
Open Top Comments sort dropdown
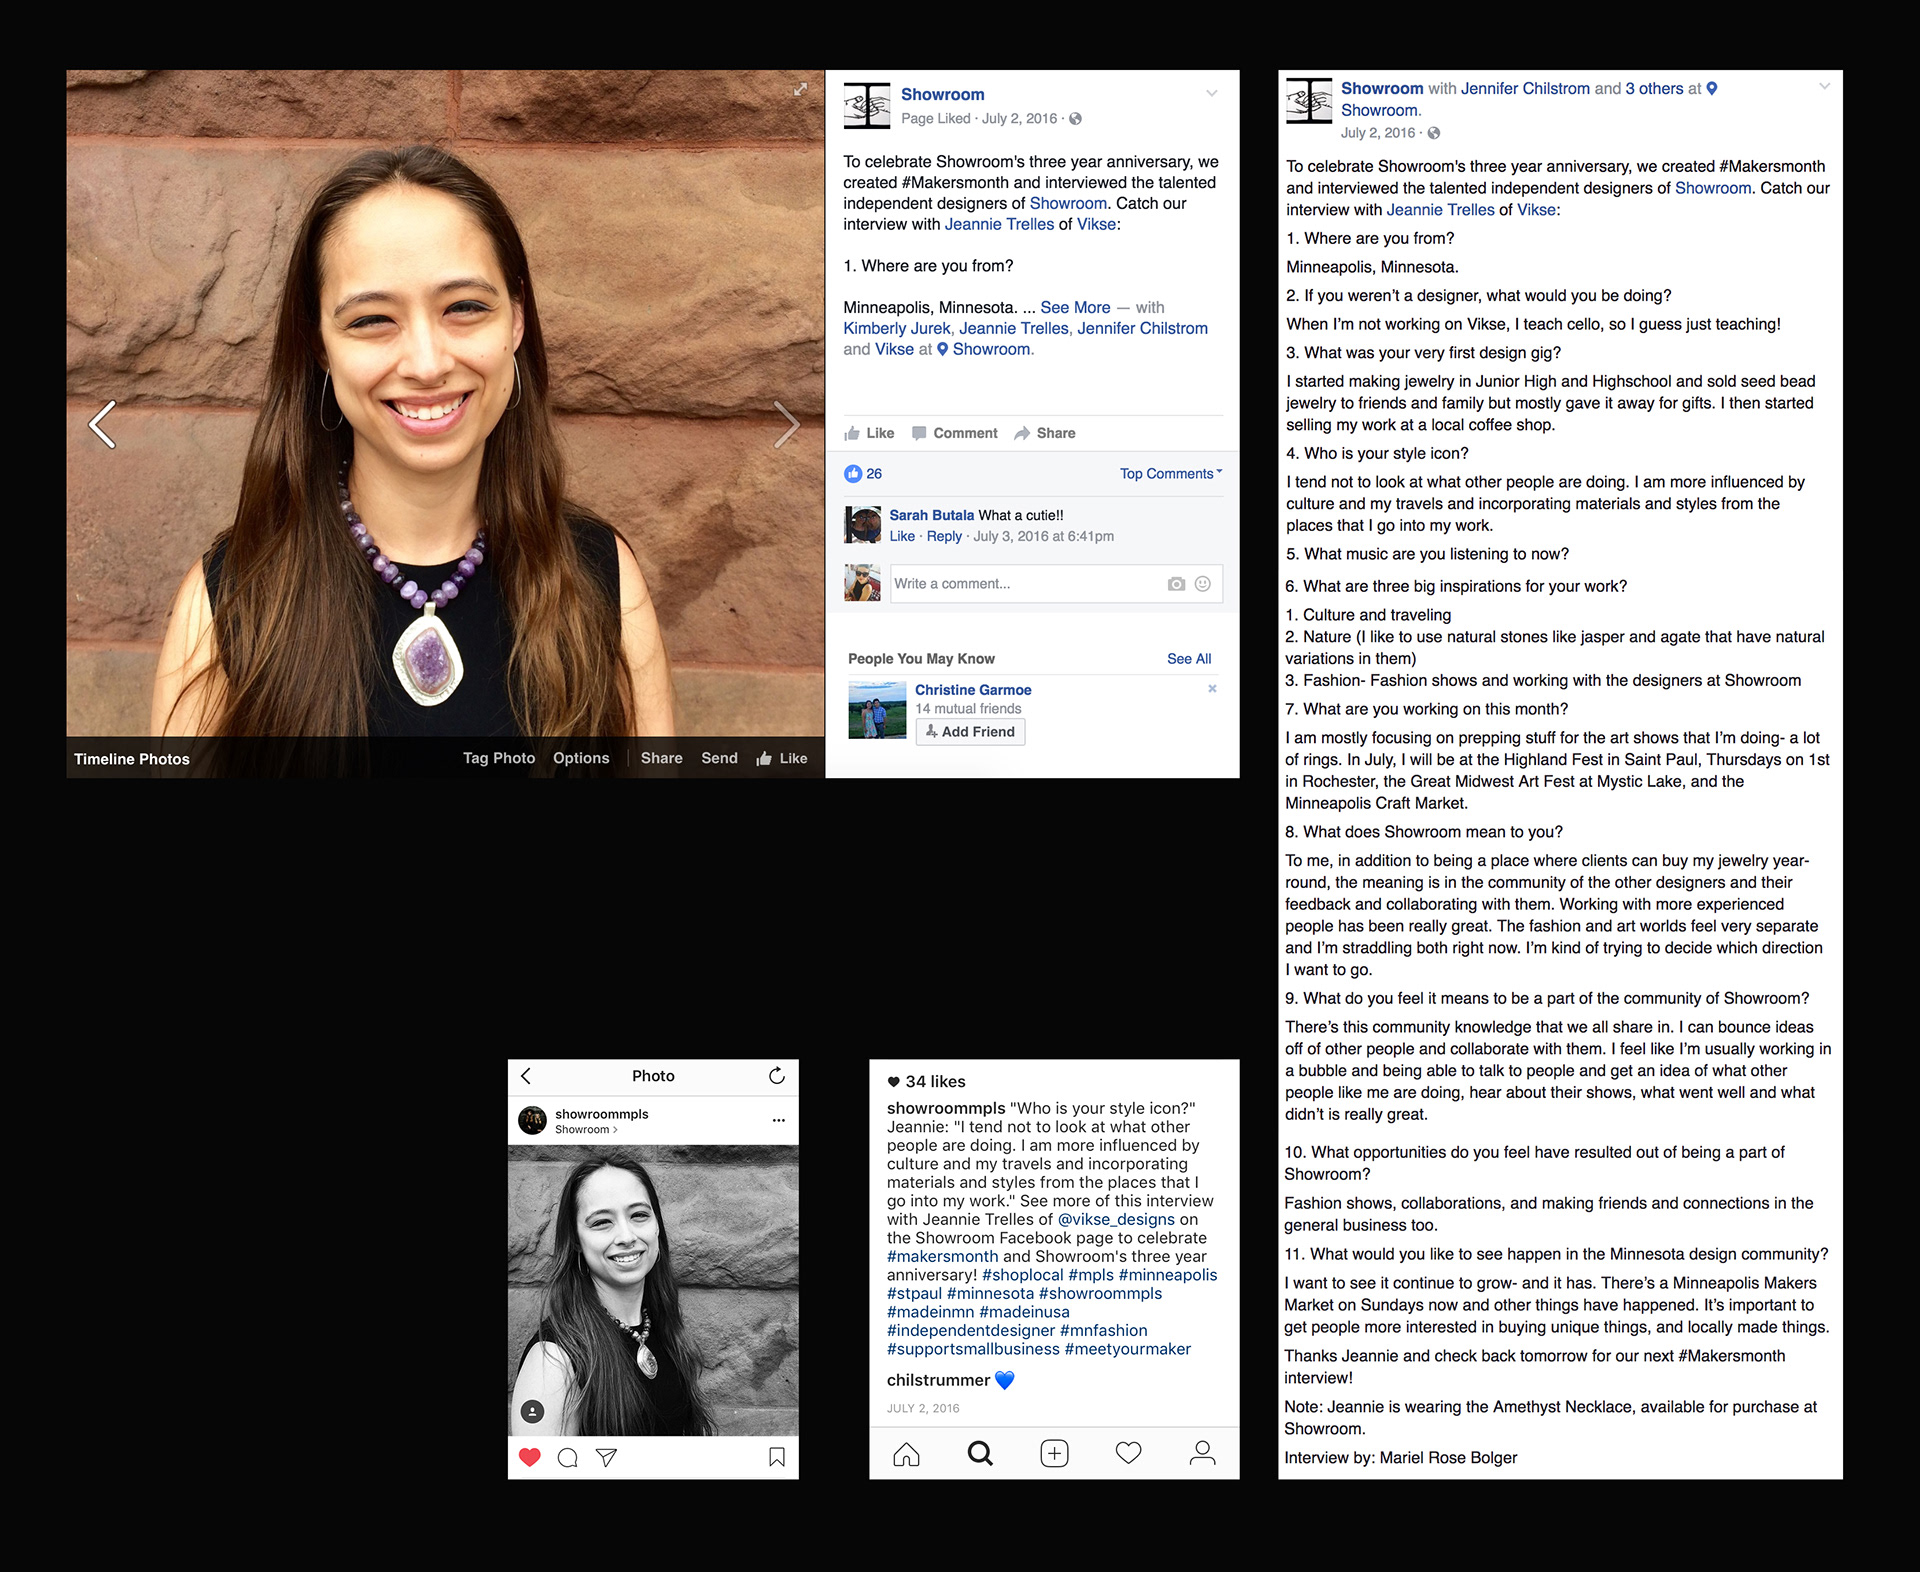pos(1171,474)
